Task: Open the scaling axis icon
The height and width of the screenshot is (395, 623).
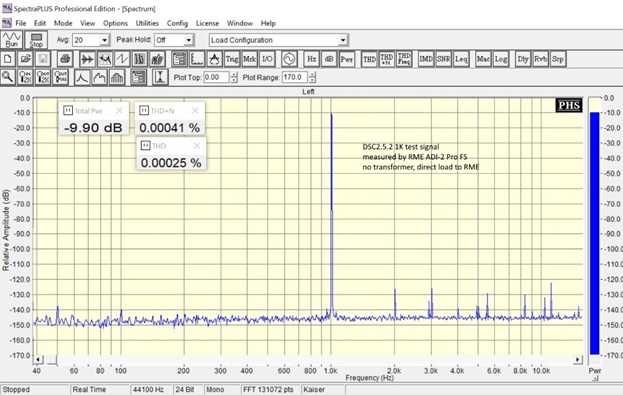Action: click(x=197, y=59)
